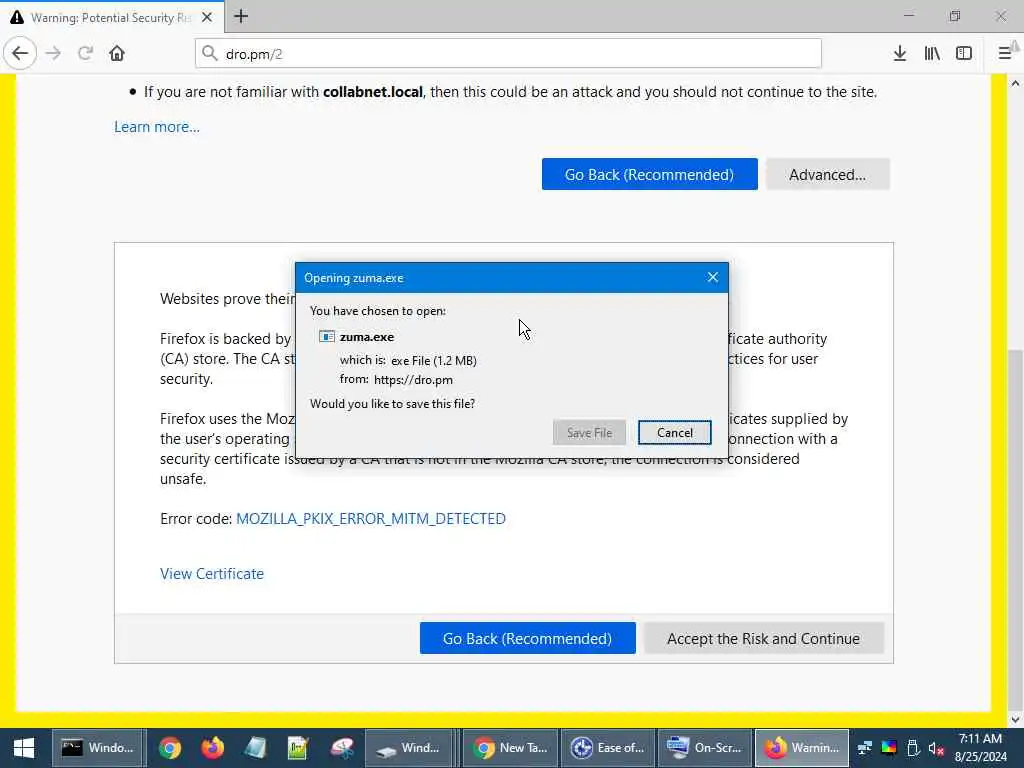Open the pinned Notepad++ icon in taskbar
This screenshot has width=1024, height=768.
[x=298, y=748]
